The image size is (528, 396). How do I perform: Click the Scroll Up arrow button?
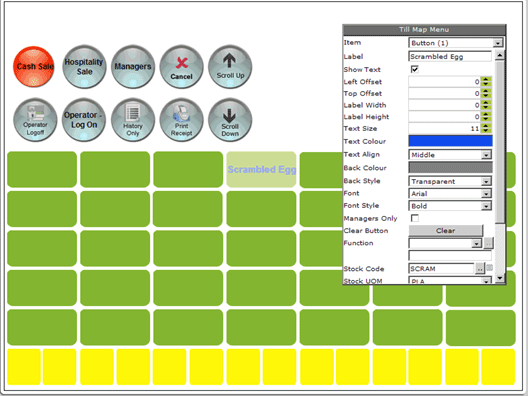tap(230, 67)
